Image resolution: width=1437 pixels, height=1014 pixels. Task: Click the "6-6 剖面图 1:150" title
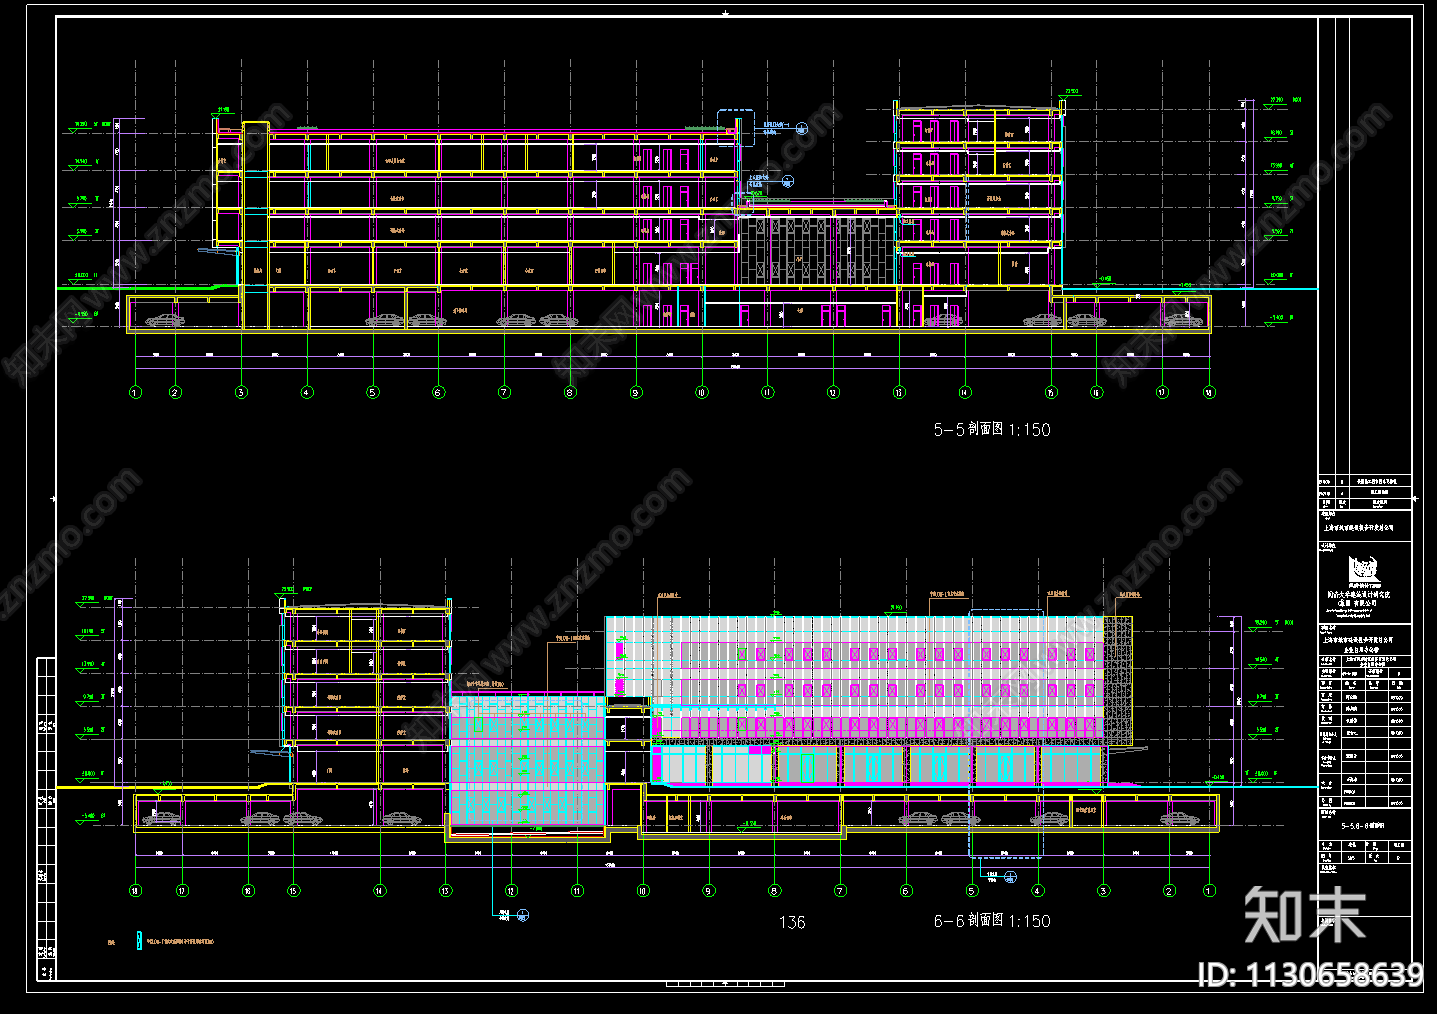pyautogui.click(x=991, y=921)
